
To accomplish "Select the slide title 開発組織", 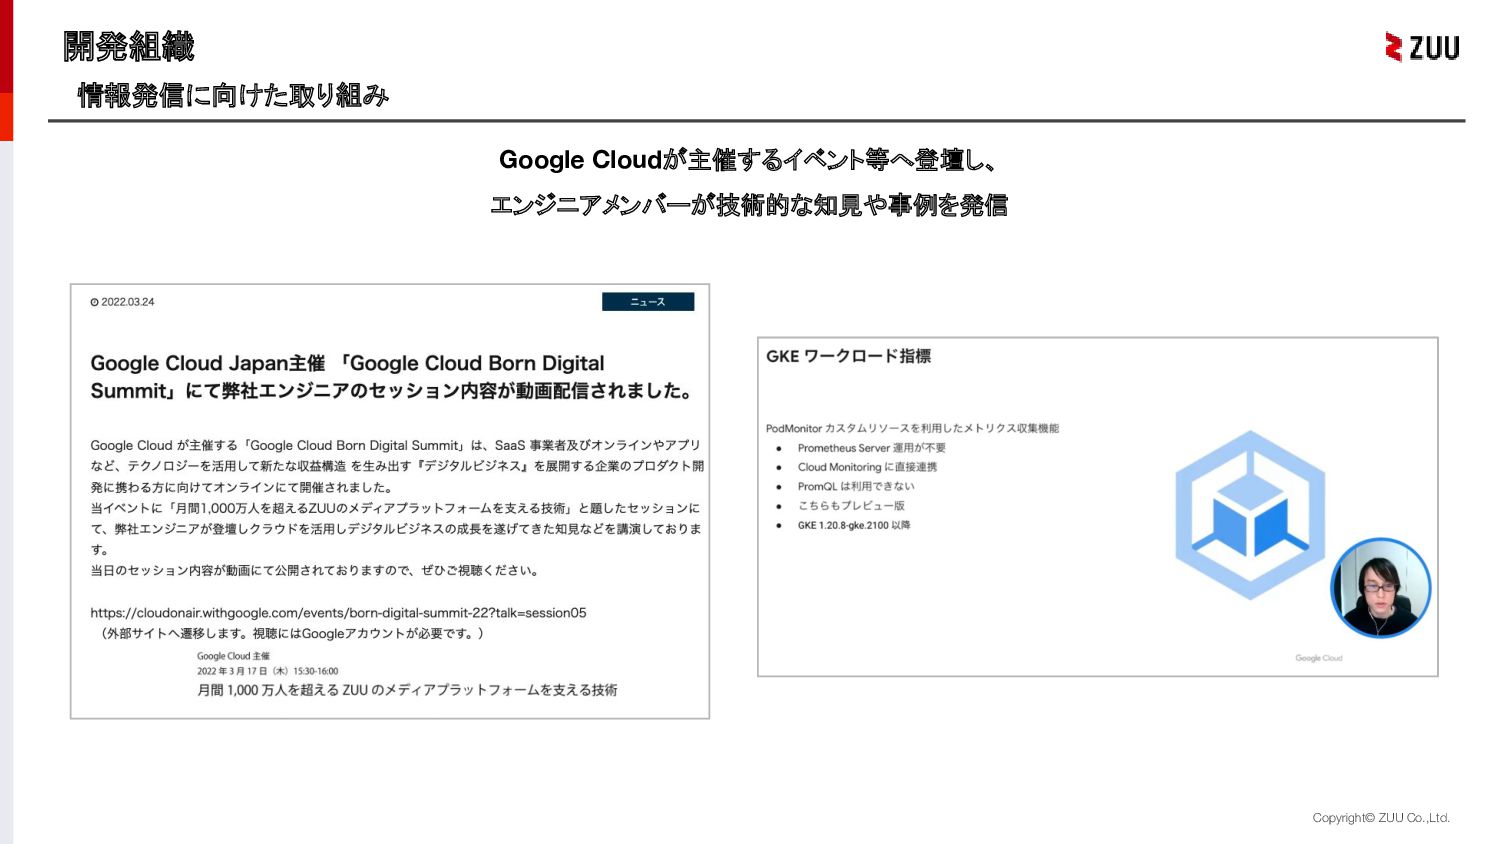I will (x=128, y=46).
